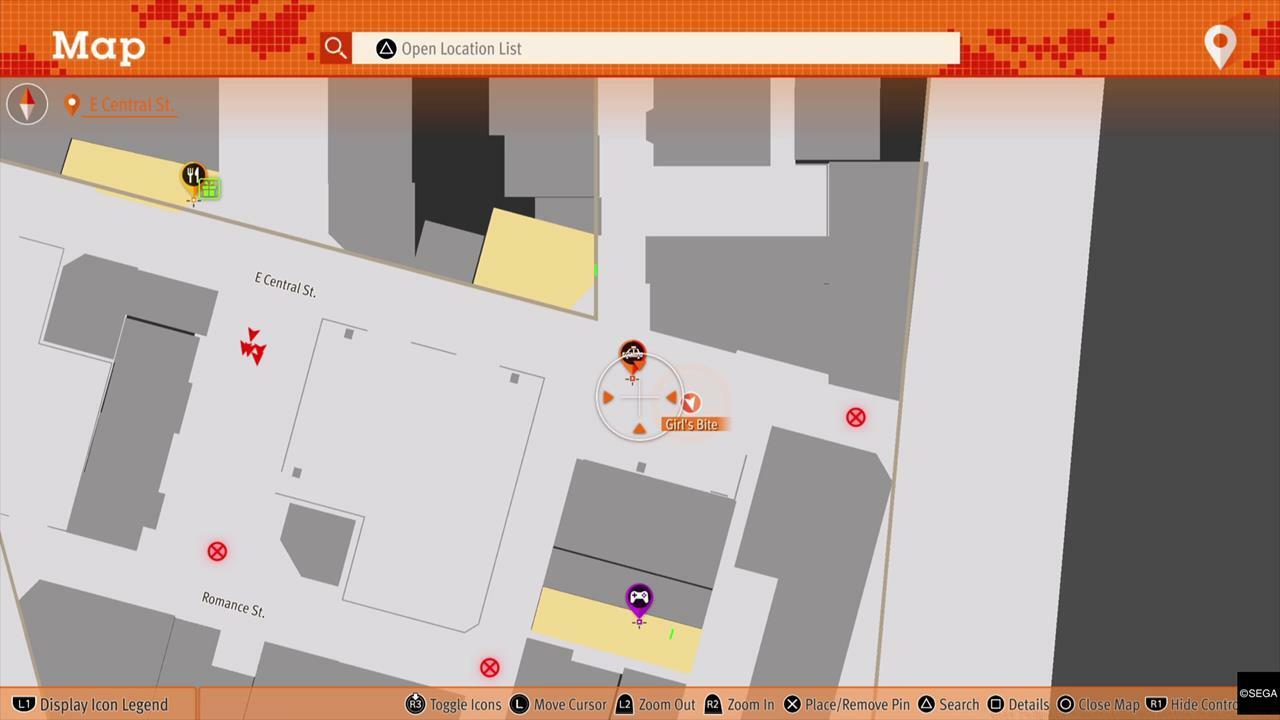The image size is (1280, 720).
Task: Click the Zoom Out control
Action: [655, 704]
